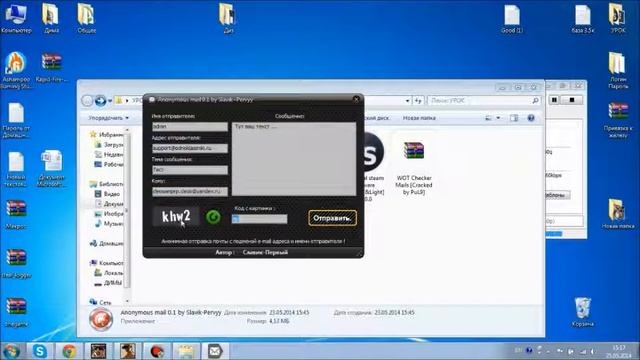Select Музыка library in the navigation pane
The image size is (640, 360).
pyautogui.click(x=109, y=224)
